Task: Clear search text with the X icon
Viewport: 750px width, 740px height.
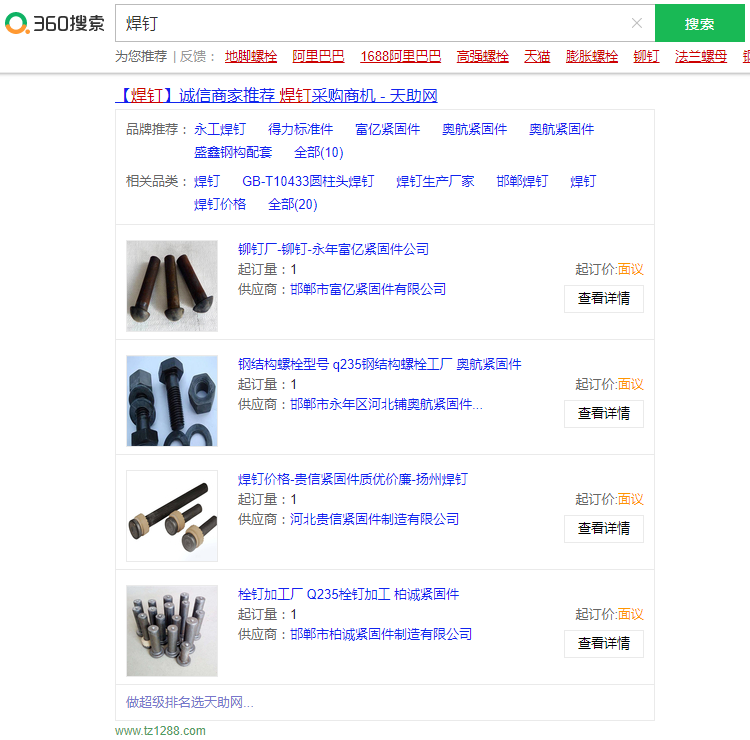Action: [x=636, y=23]
